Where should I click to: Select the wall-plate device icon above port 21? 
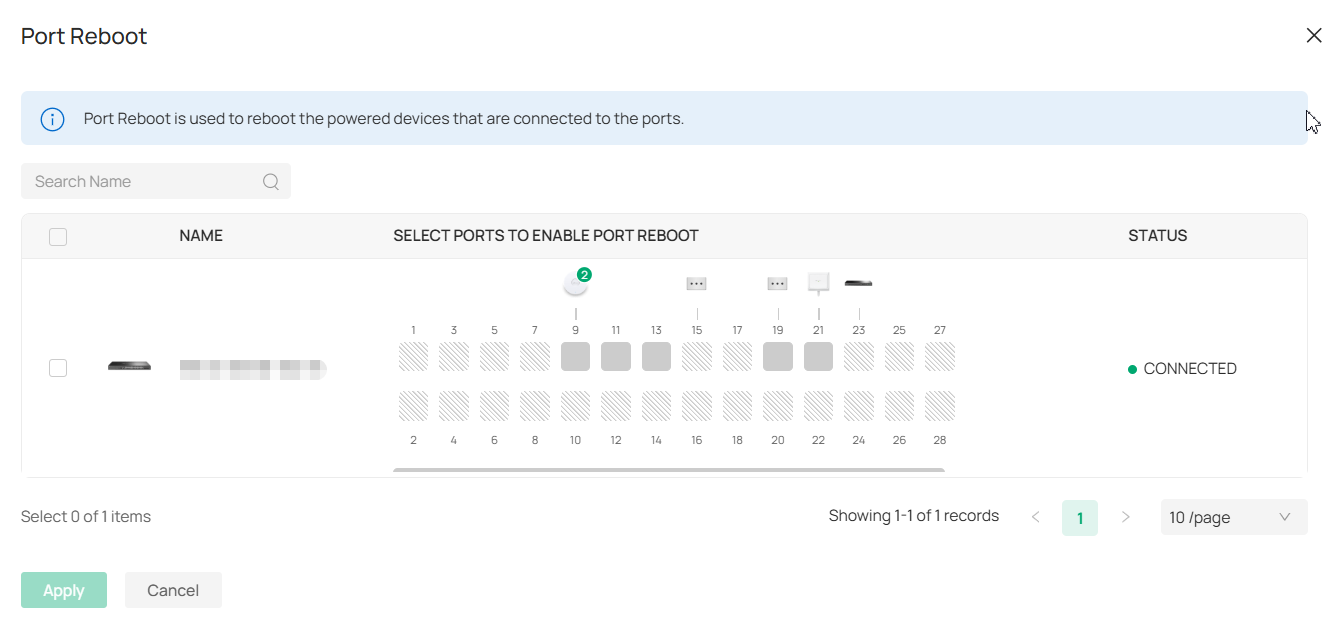818,282
